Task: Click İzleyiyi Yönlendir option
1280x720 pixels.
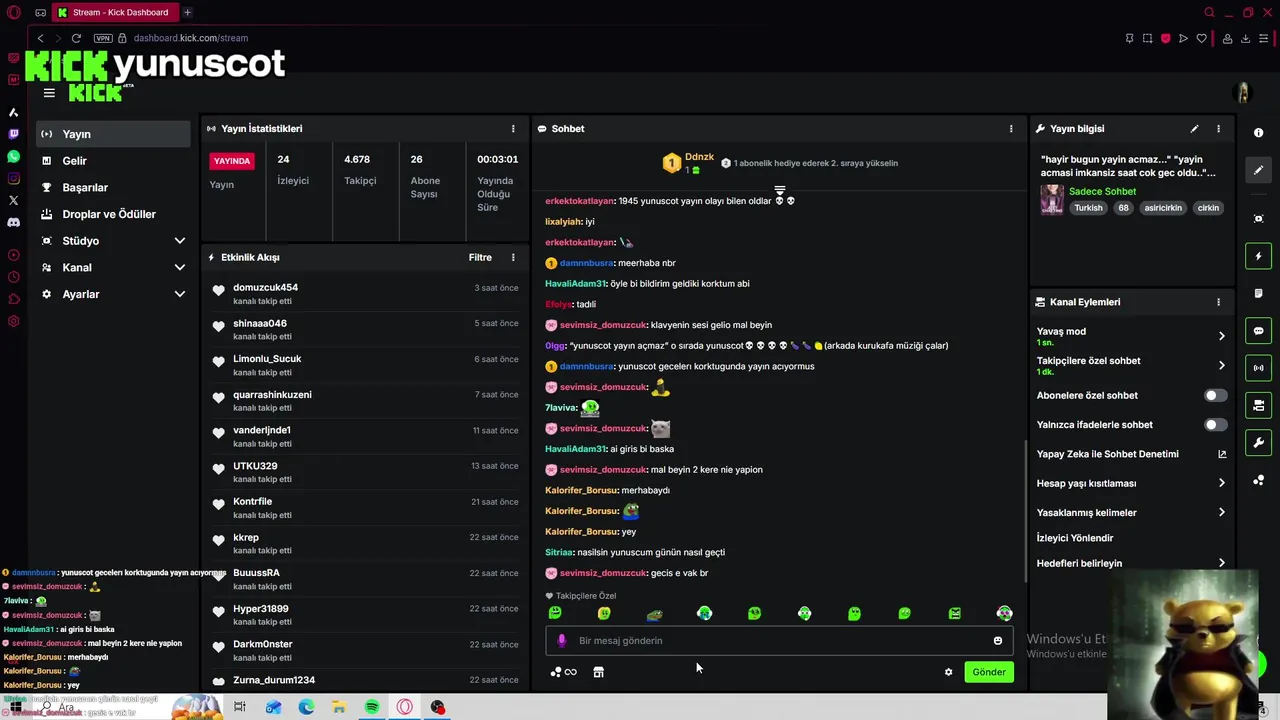Action: [1075, 538]
